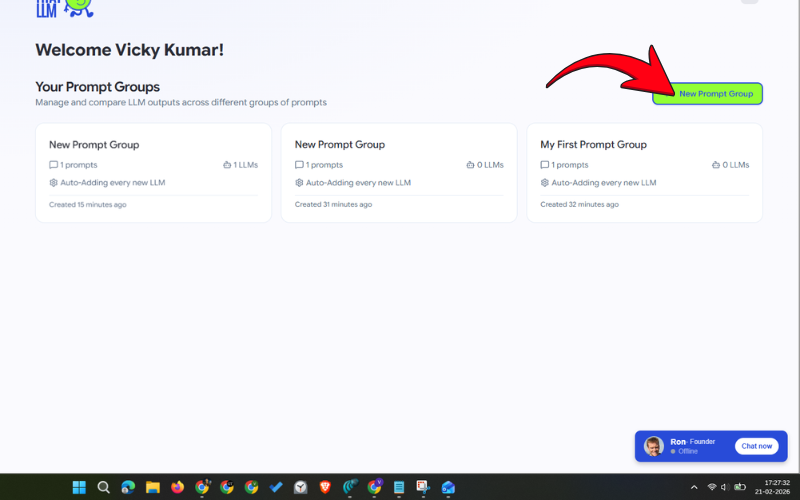Open the prompt group created 31 minutes ago
The height and width of the screenshot is (500, 800).
coord(398,173)
